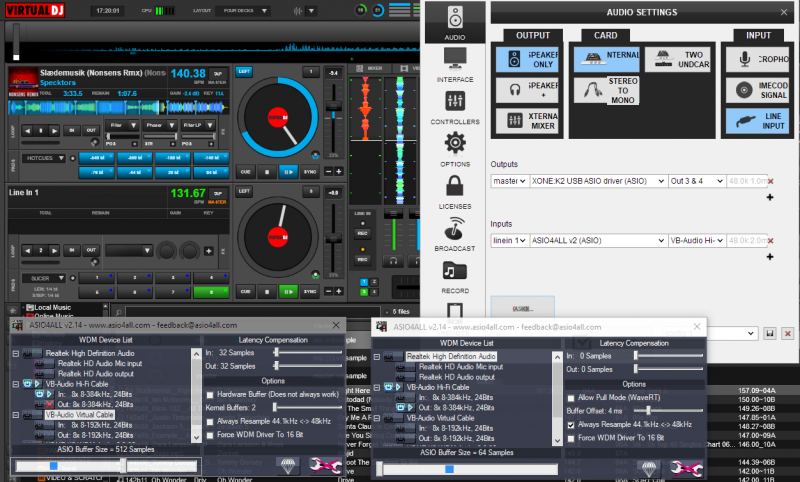800x482 pixels.
Task: Click CUE on the top deck
Action: pyautogui.click(x=245, y=172)
